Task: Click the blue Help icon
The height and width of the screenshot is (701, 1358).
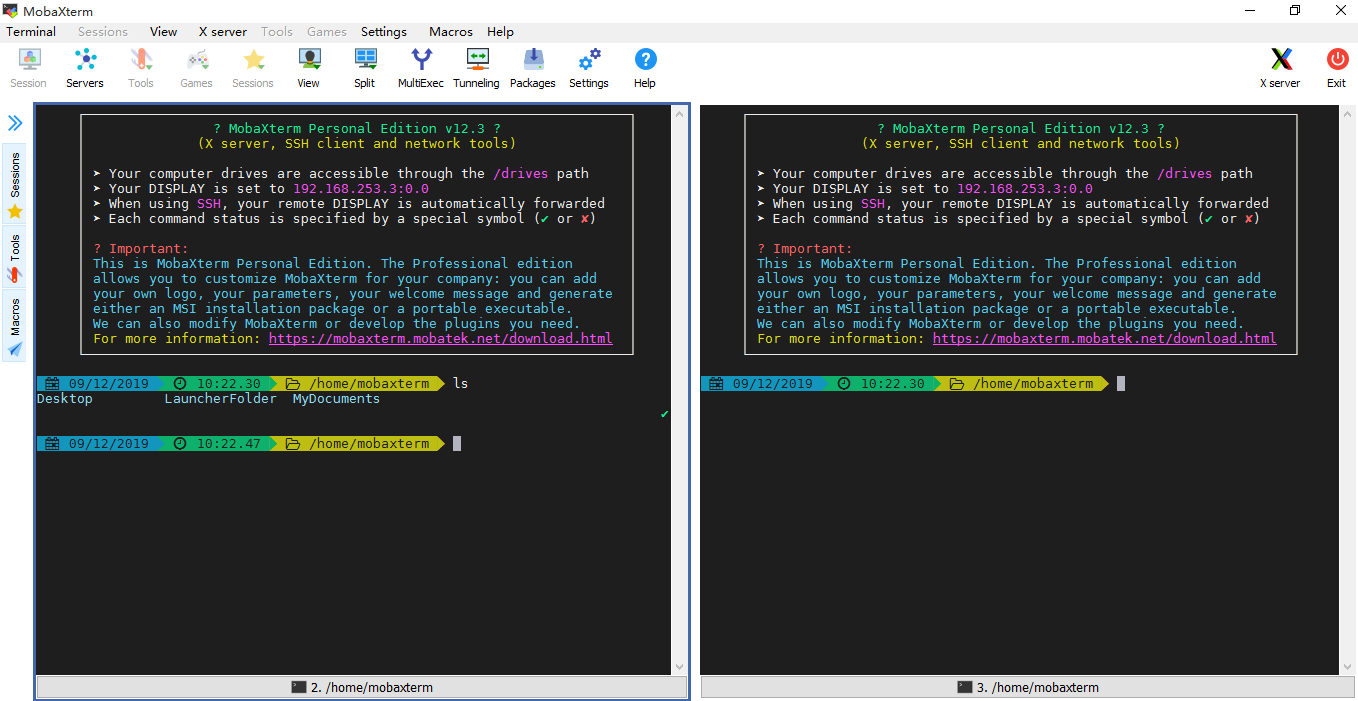Action: coord(645,68)
